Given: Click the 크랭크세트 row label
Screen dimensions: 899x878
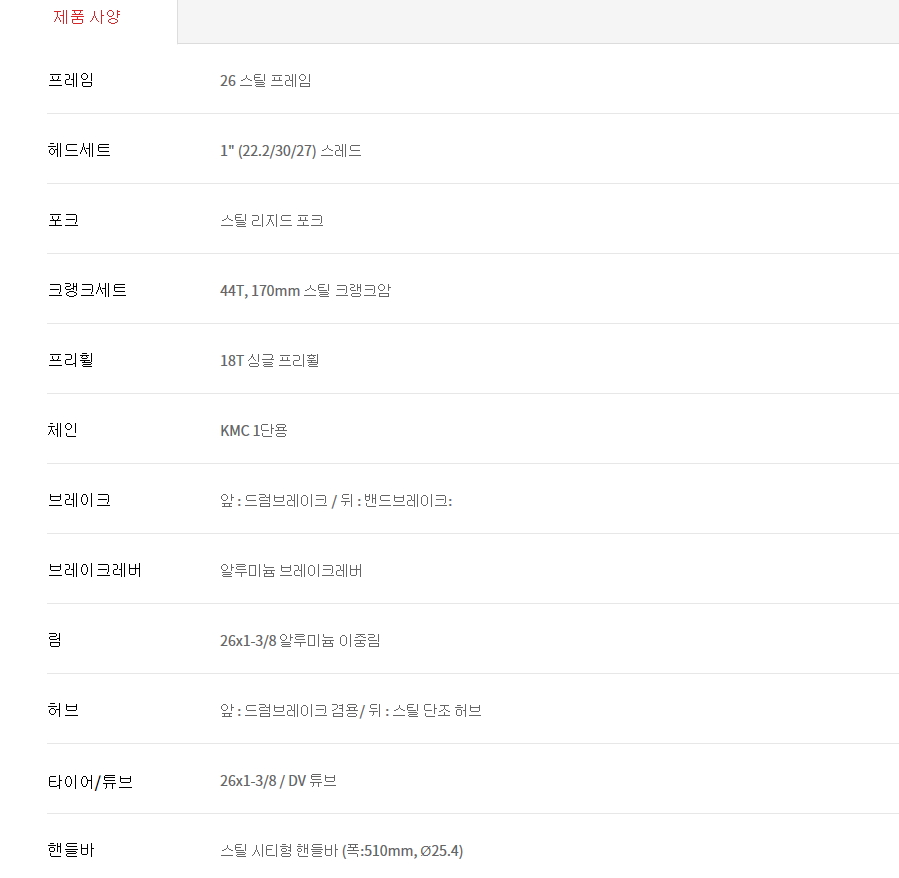Looking at the screenshot, I should [x=87, y=290].
